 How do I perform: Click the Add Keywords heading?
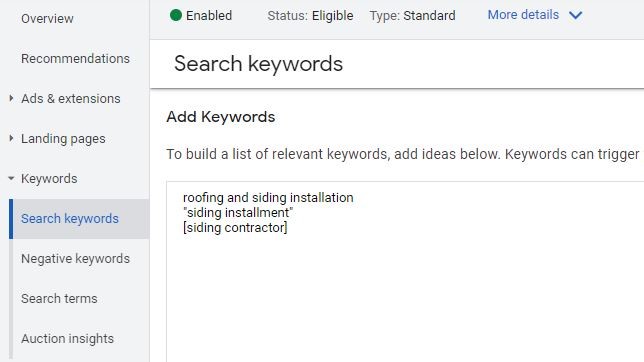point(221,117)
